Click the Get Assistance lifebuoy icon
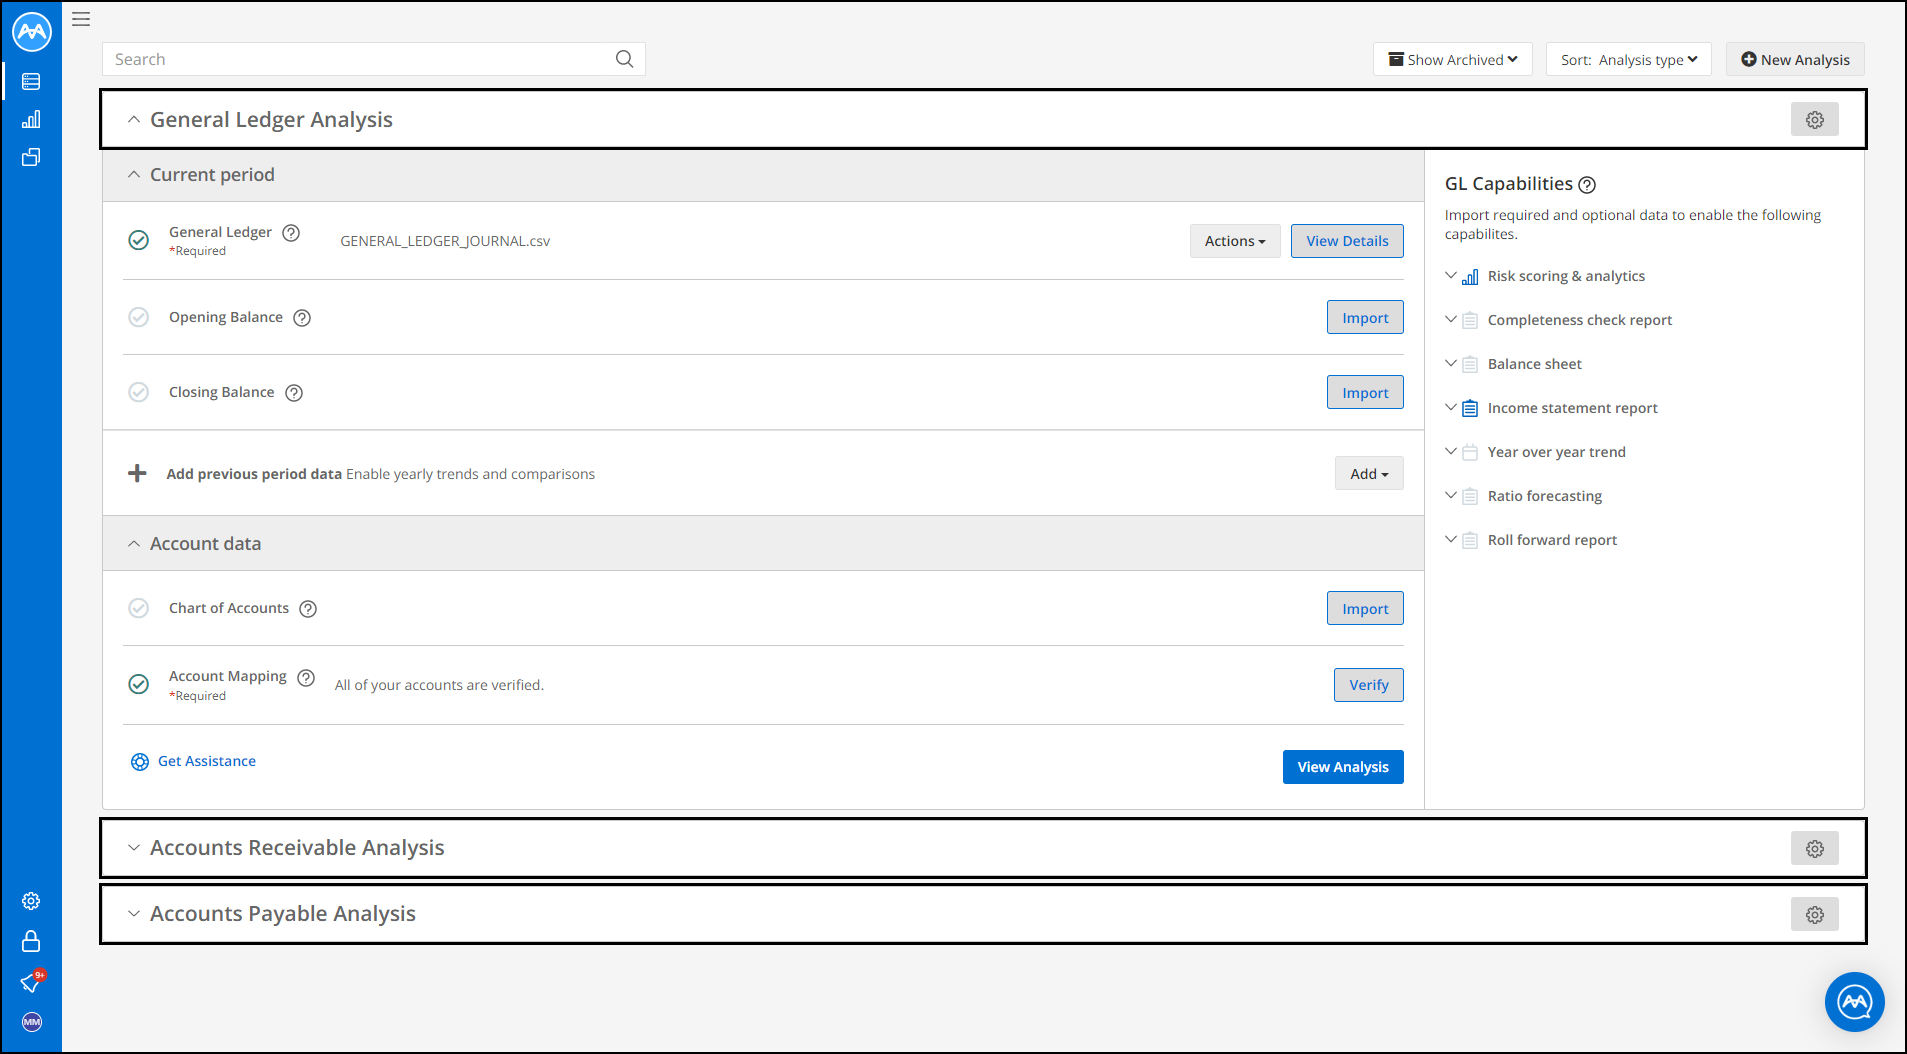Image resolution: width=1907 pixels, height=1054 pixels. tap(140, 762)
